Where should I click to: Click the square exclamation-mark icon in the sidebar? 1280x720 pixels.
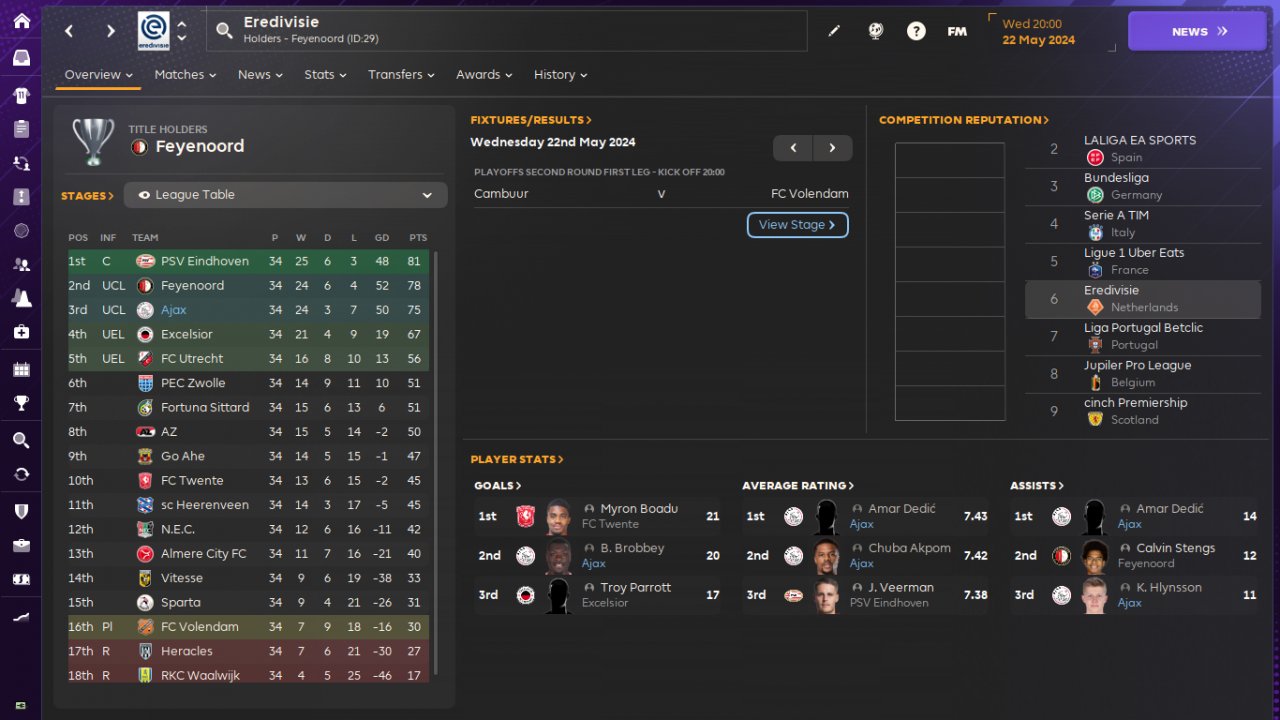[x=21, y=197]
